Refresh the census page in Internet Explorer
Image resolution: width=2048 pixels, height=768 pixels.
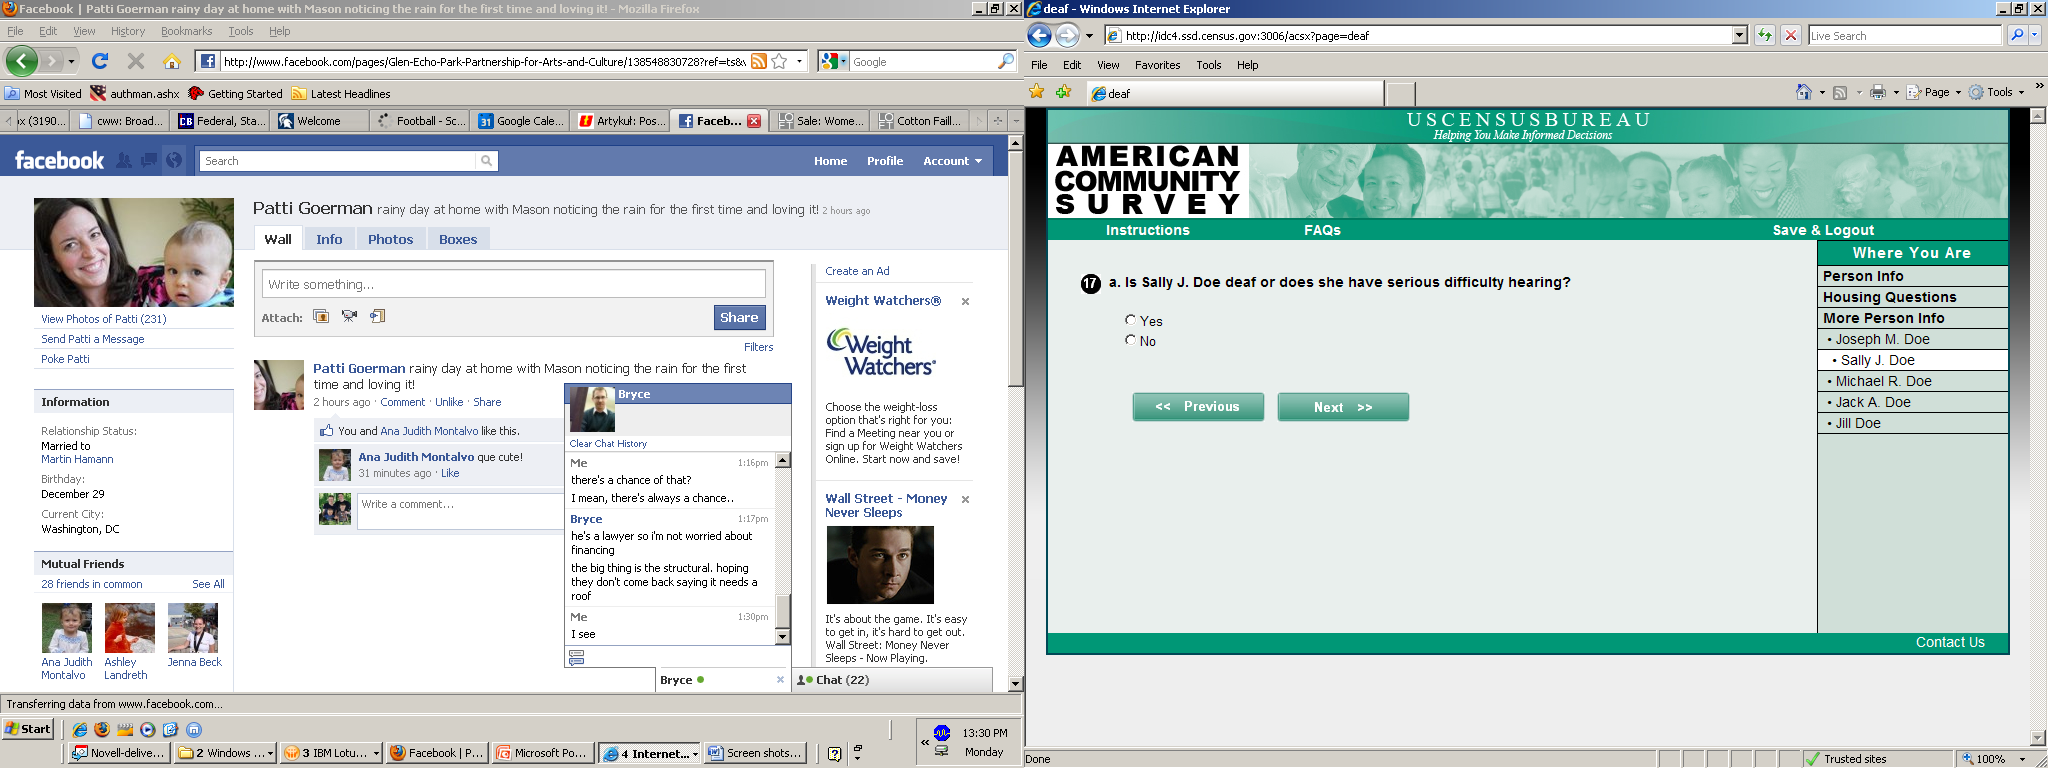tap(1765, 35)
